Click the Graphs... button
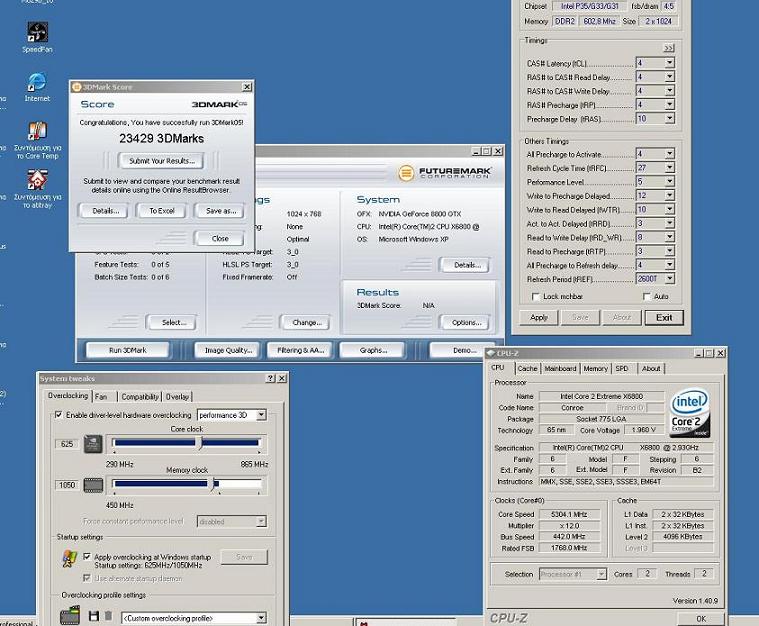 (x=373, y=350)
